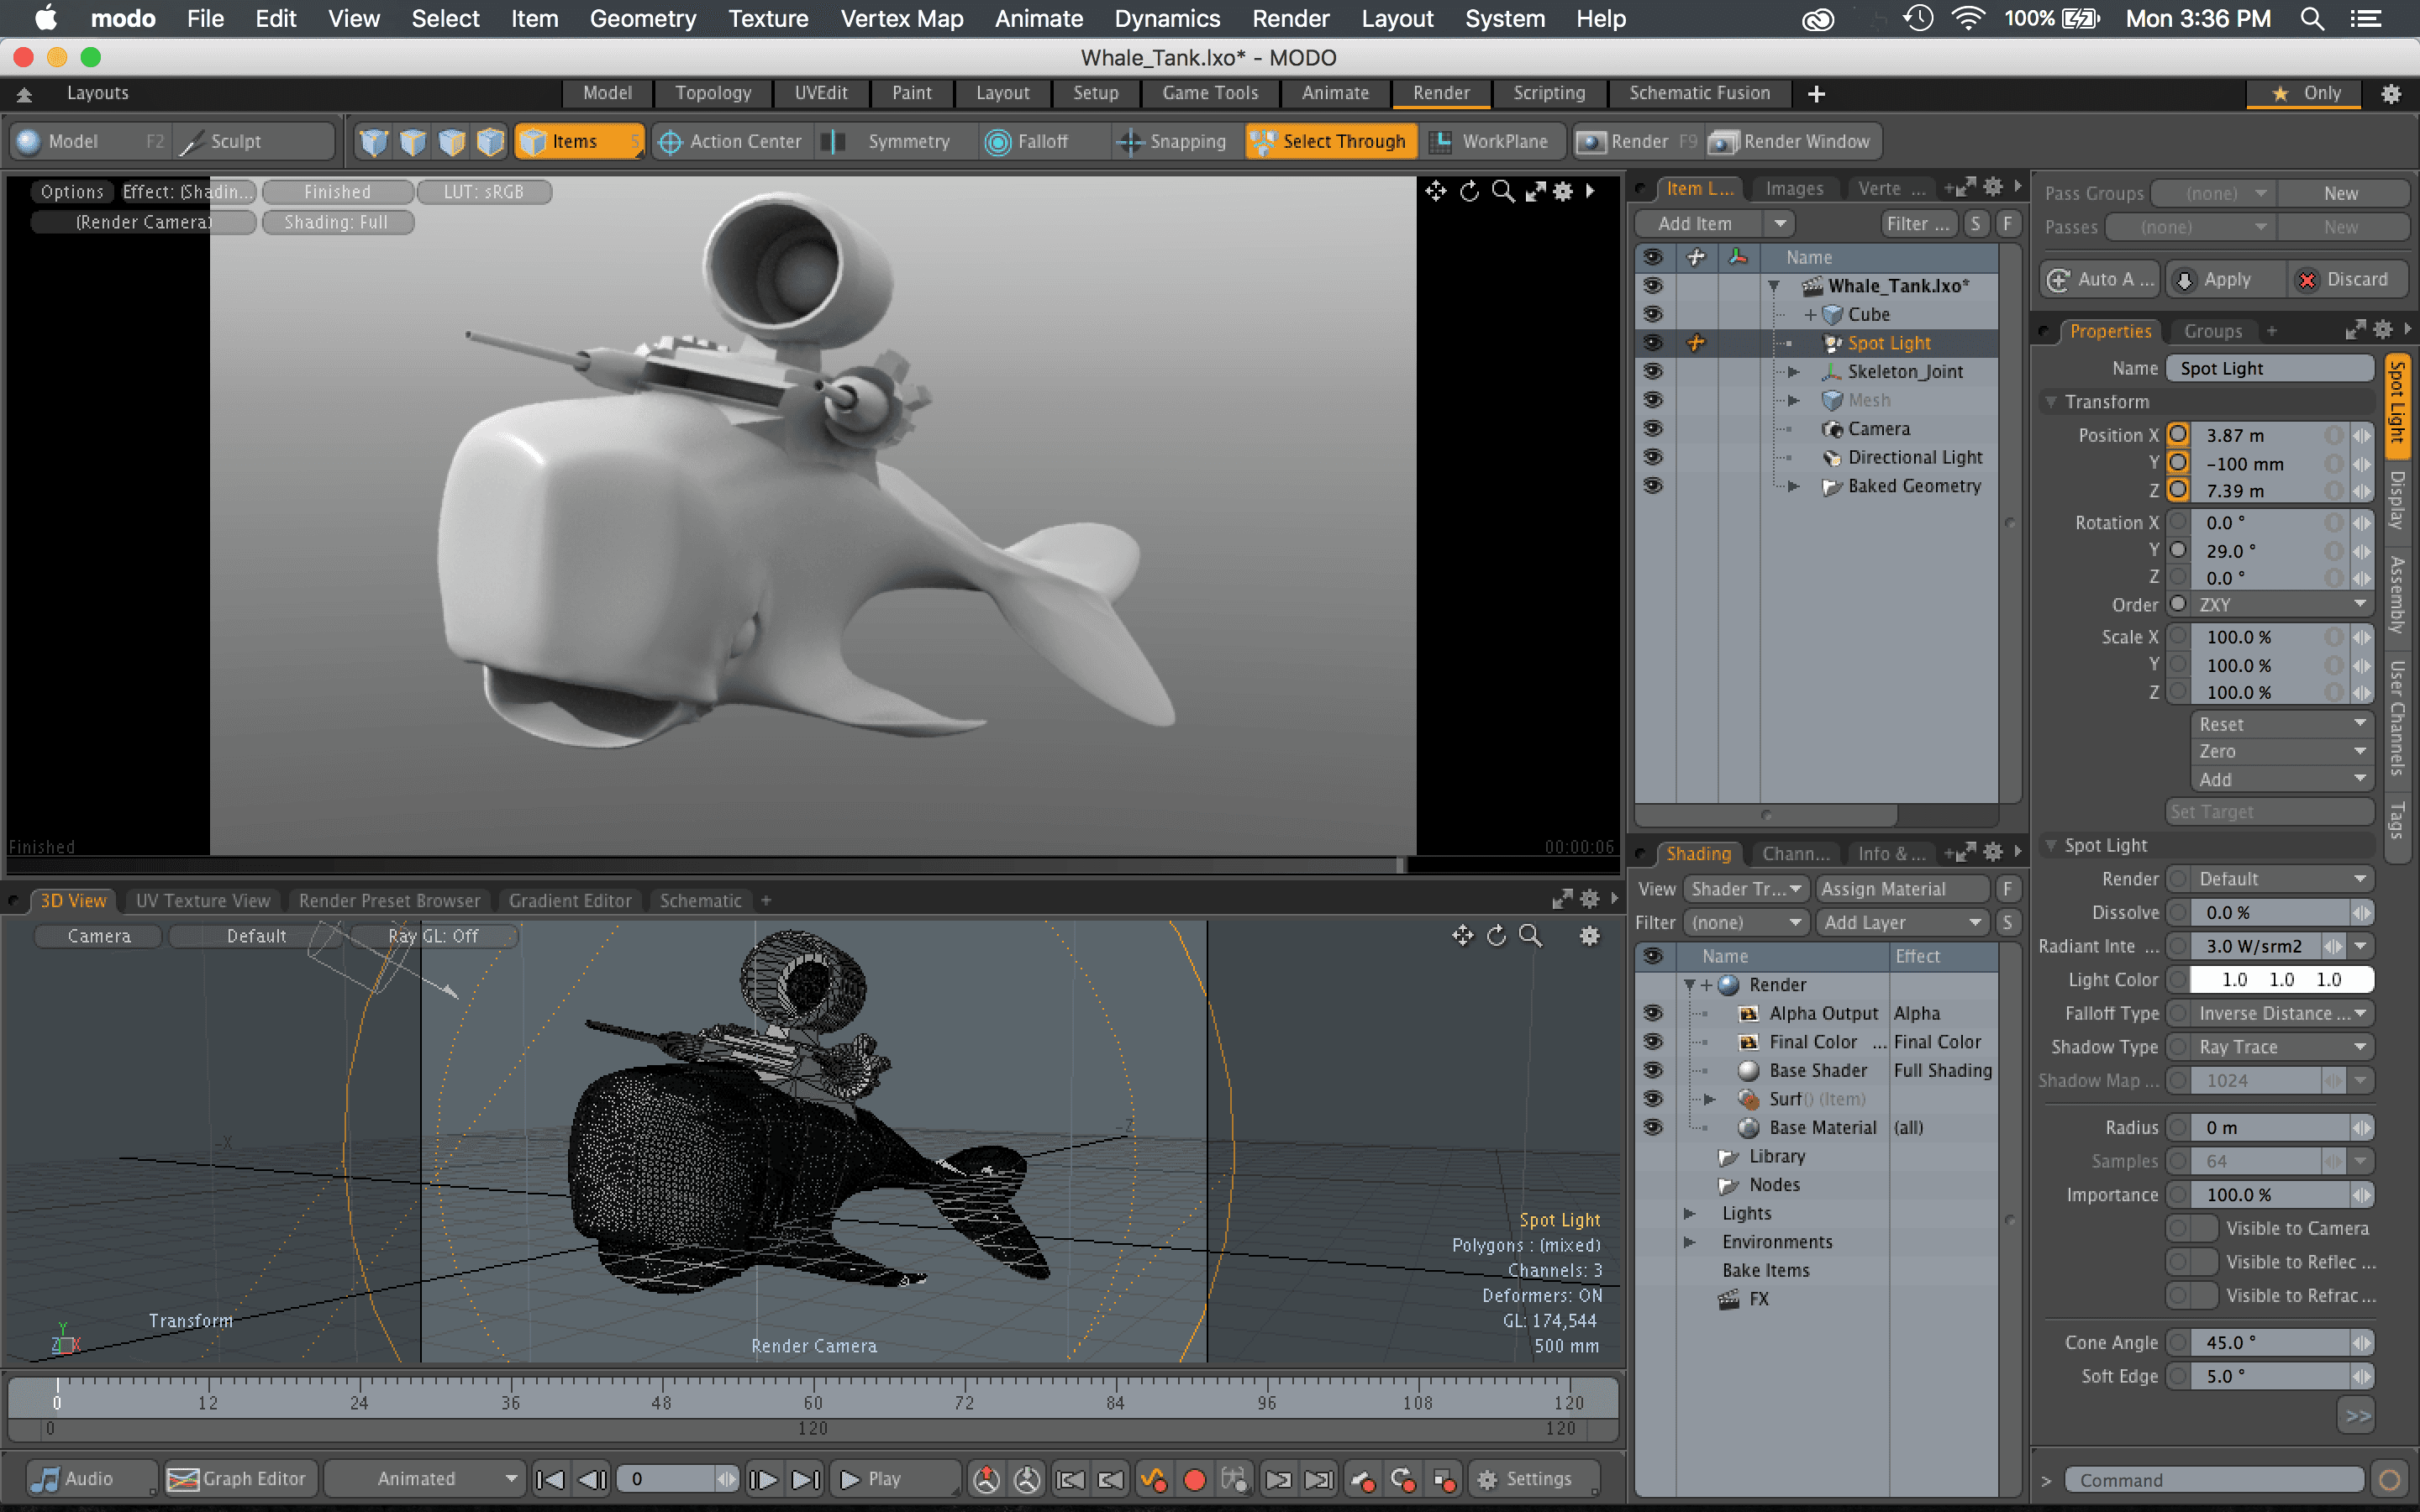Click the Cone Angle input field
The width and height of the screenshot is (2420, 1512).
pyautogui.click(x=2270, y=1342)
